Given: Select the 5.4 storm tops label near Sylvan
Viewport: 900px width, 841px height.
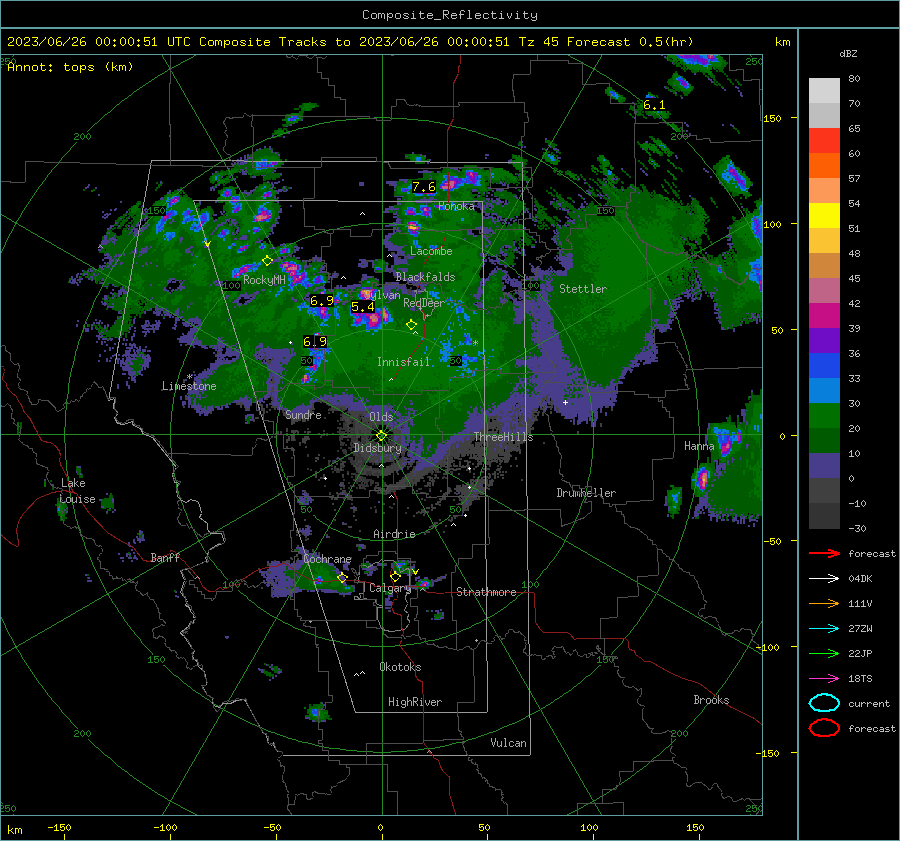Looking at the screenshot, I should 363,307.
